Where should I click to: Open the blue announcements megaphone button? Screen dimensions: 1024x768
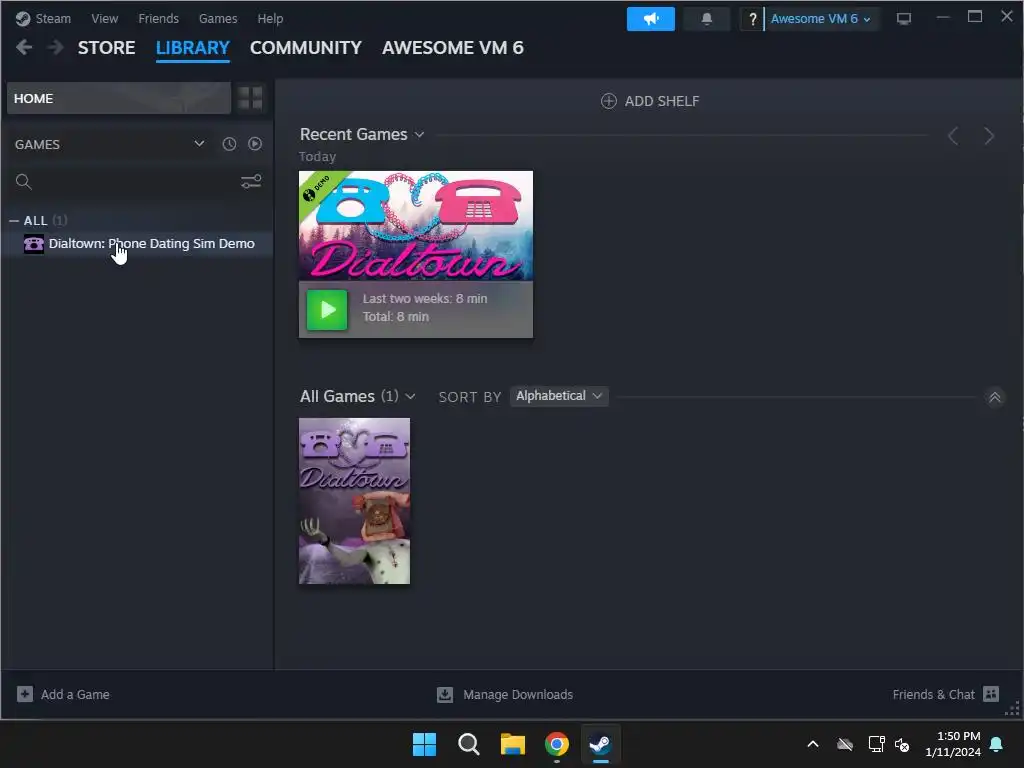[x=650, y=19]
